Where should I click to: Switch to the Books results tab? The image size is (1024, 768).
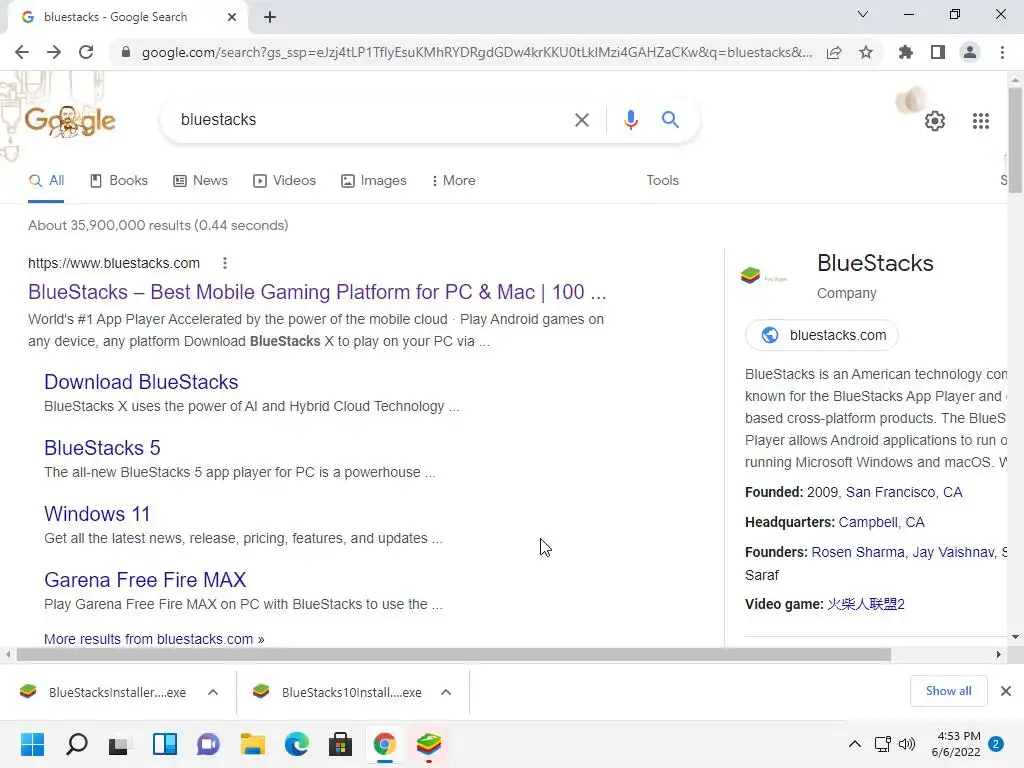pos(119,181)
